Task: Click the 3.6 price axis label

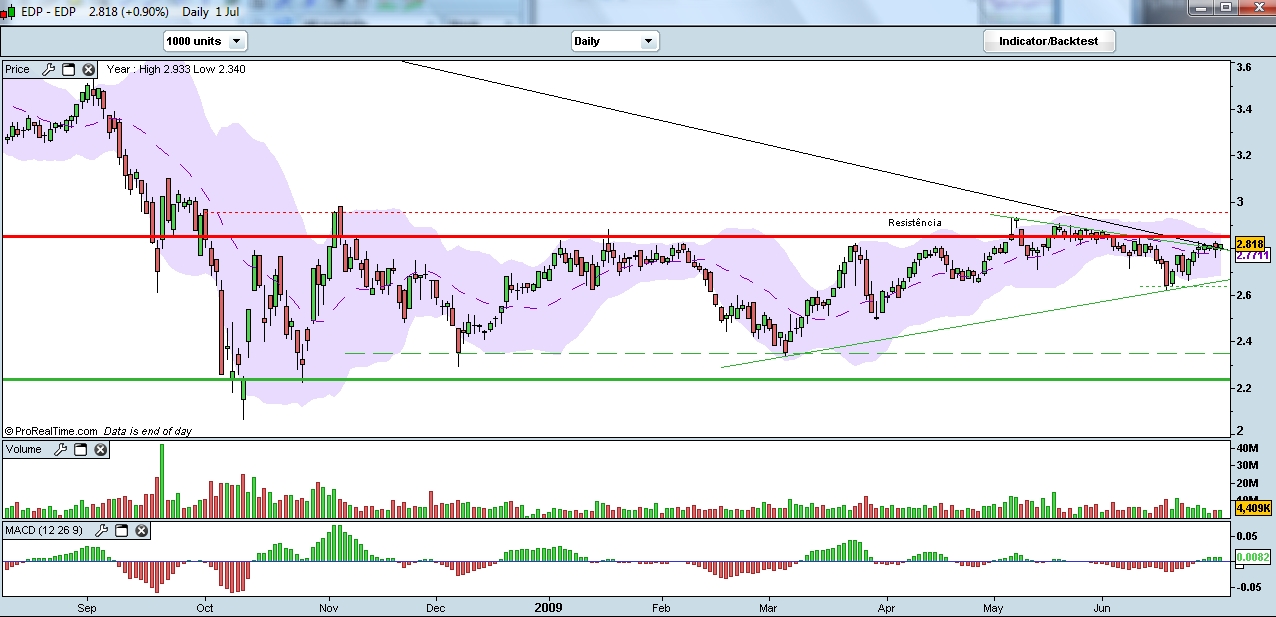Action: [1244, 67]
